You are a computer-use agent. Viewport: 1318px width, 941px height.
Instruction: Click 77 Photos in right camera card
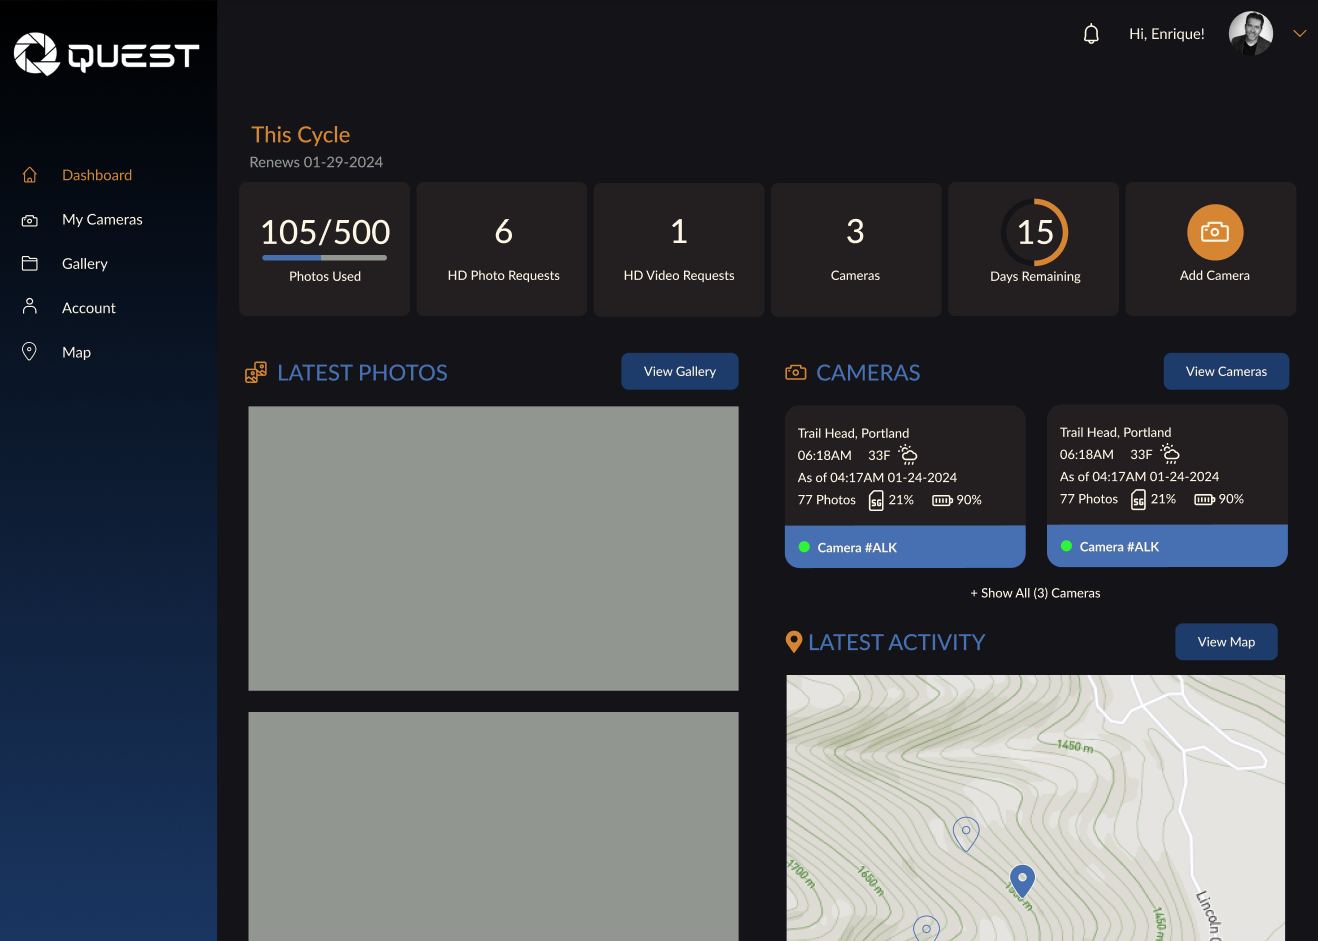(1089, 499)
